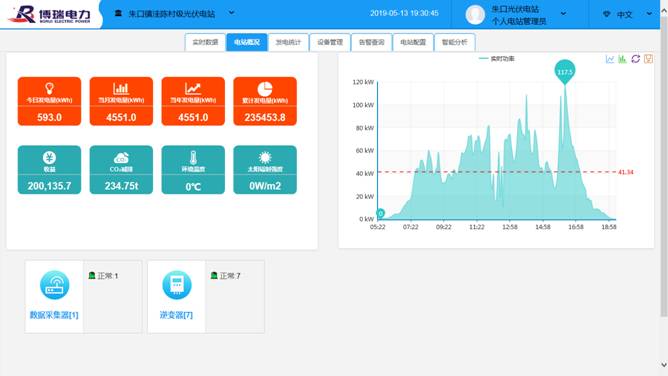668x376 pixels.
Task: Switch chart to line view icon
Action: click(x=610, y=59)
